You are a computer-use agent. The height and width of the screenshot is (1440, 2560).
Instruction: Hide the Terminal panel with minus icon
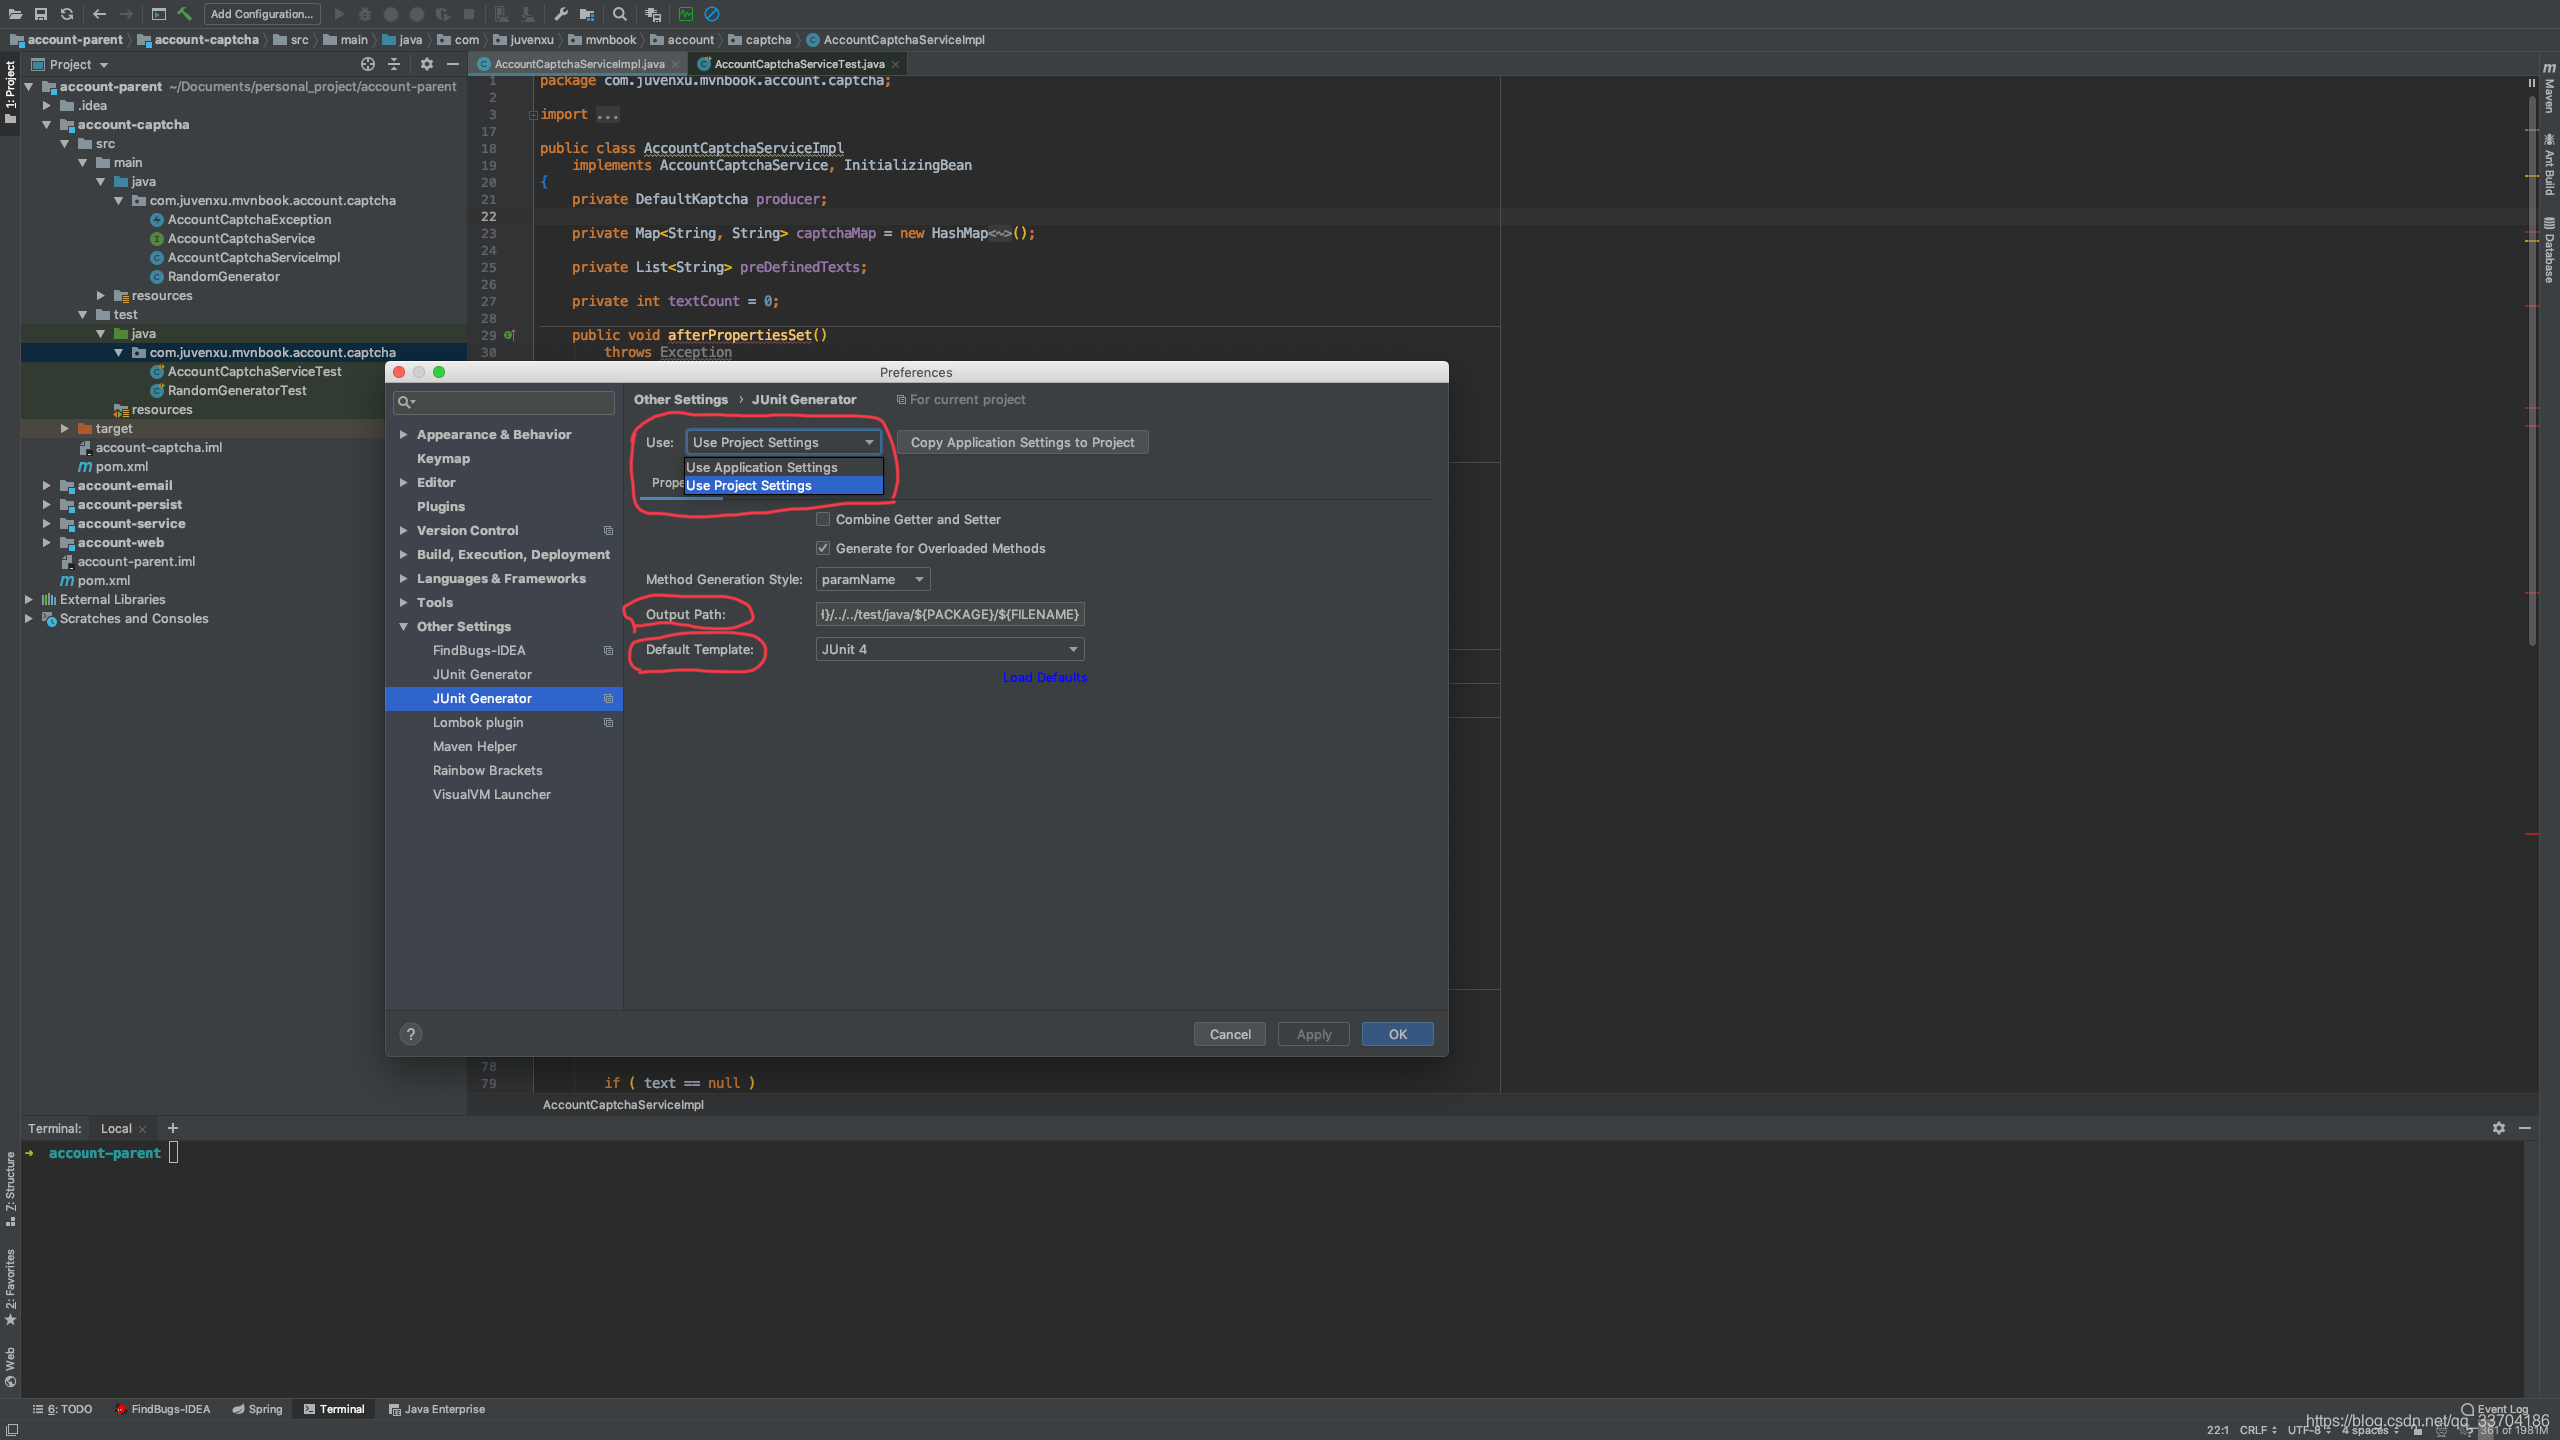click(2525, 1128)
